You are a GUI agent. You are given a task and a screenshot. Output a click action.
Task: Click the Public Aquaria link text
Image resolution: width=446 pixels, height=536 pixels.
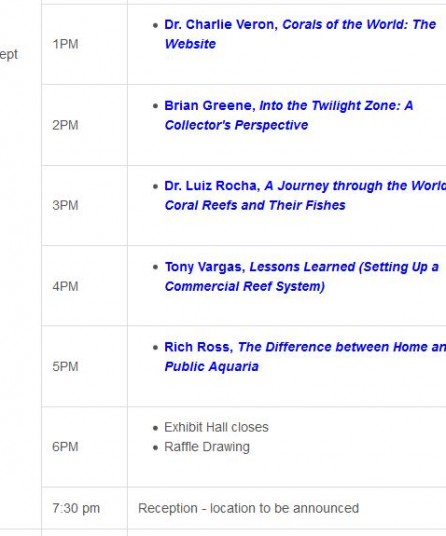tap(212, 367)
